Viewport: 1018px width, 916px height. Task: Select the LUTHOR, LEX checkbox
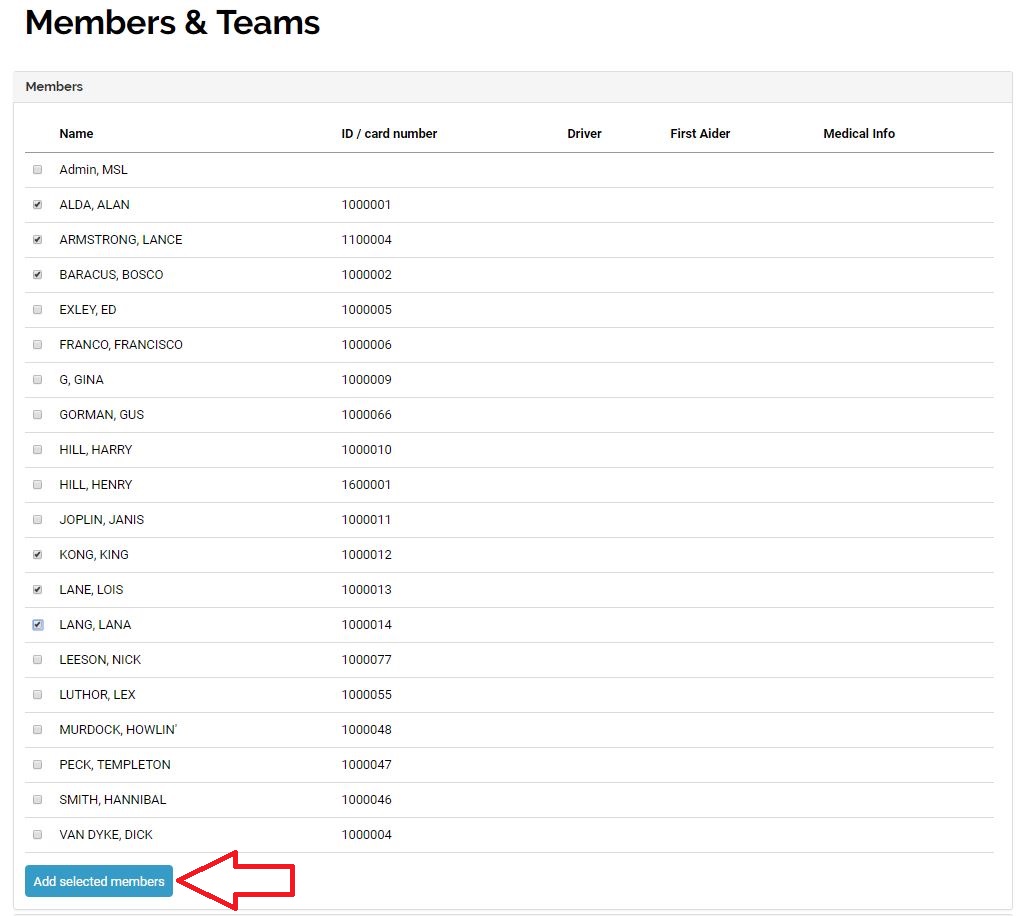[38, 695]
